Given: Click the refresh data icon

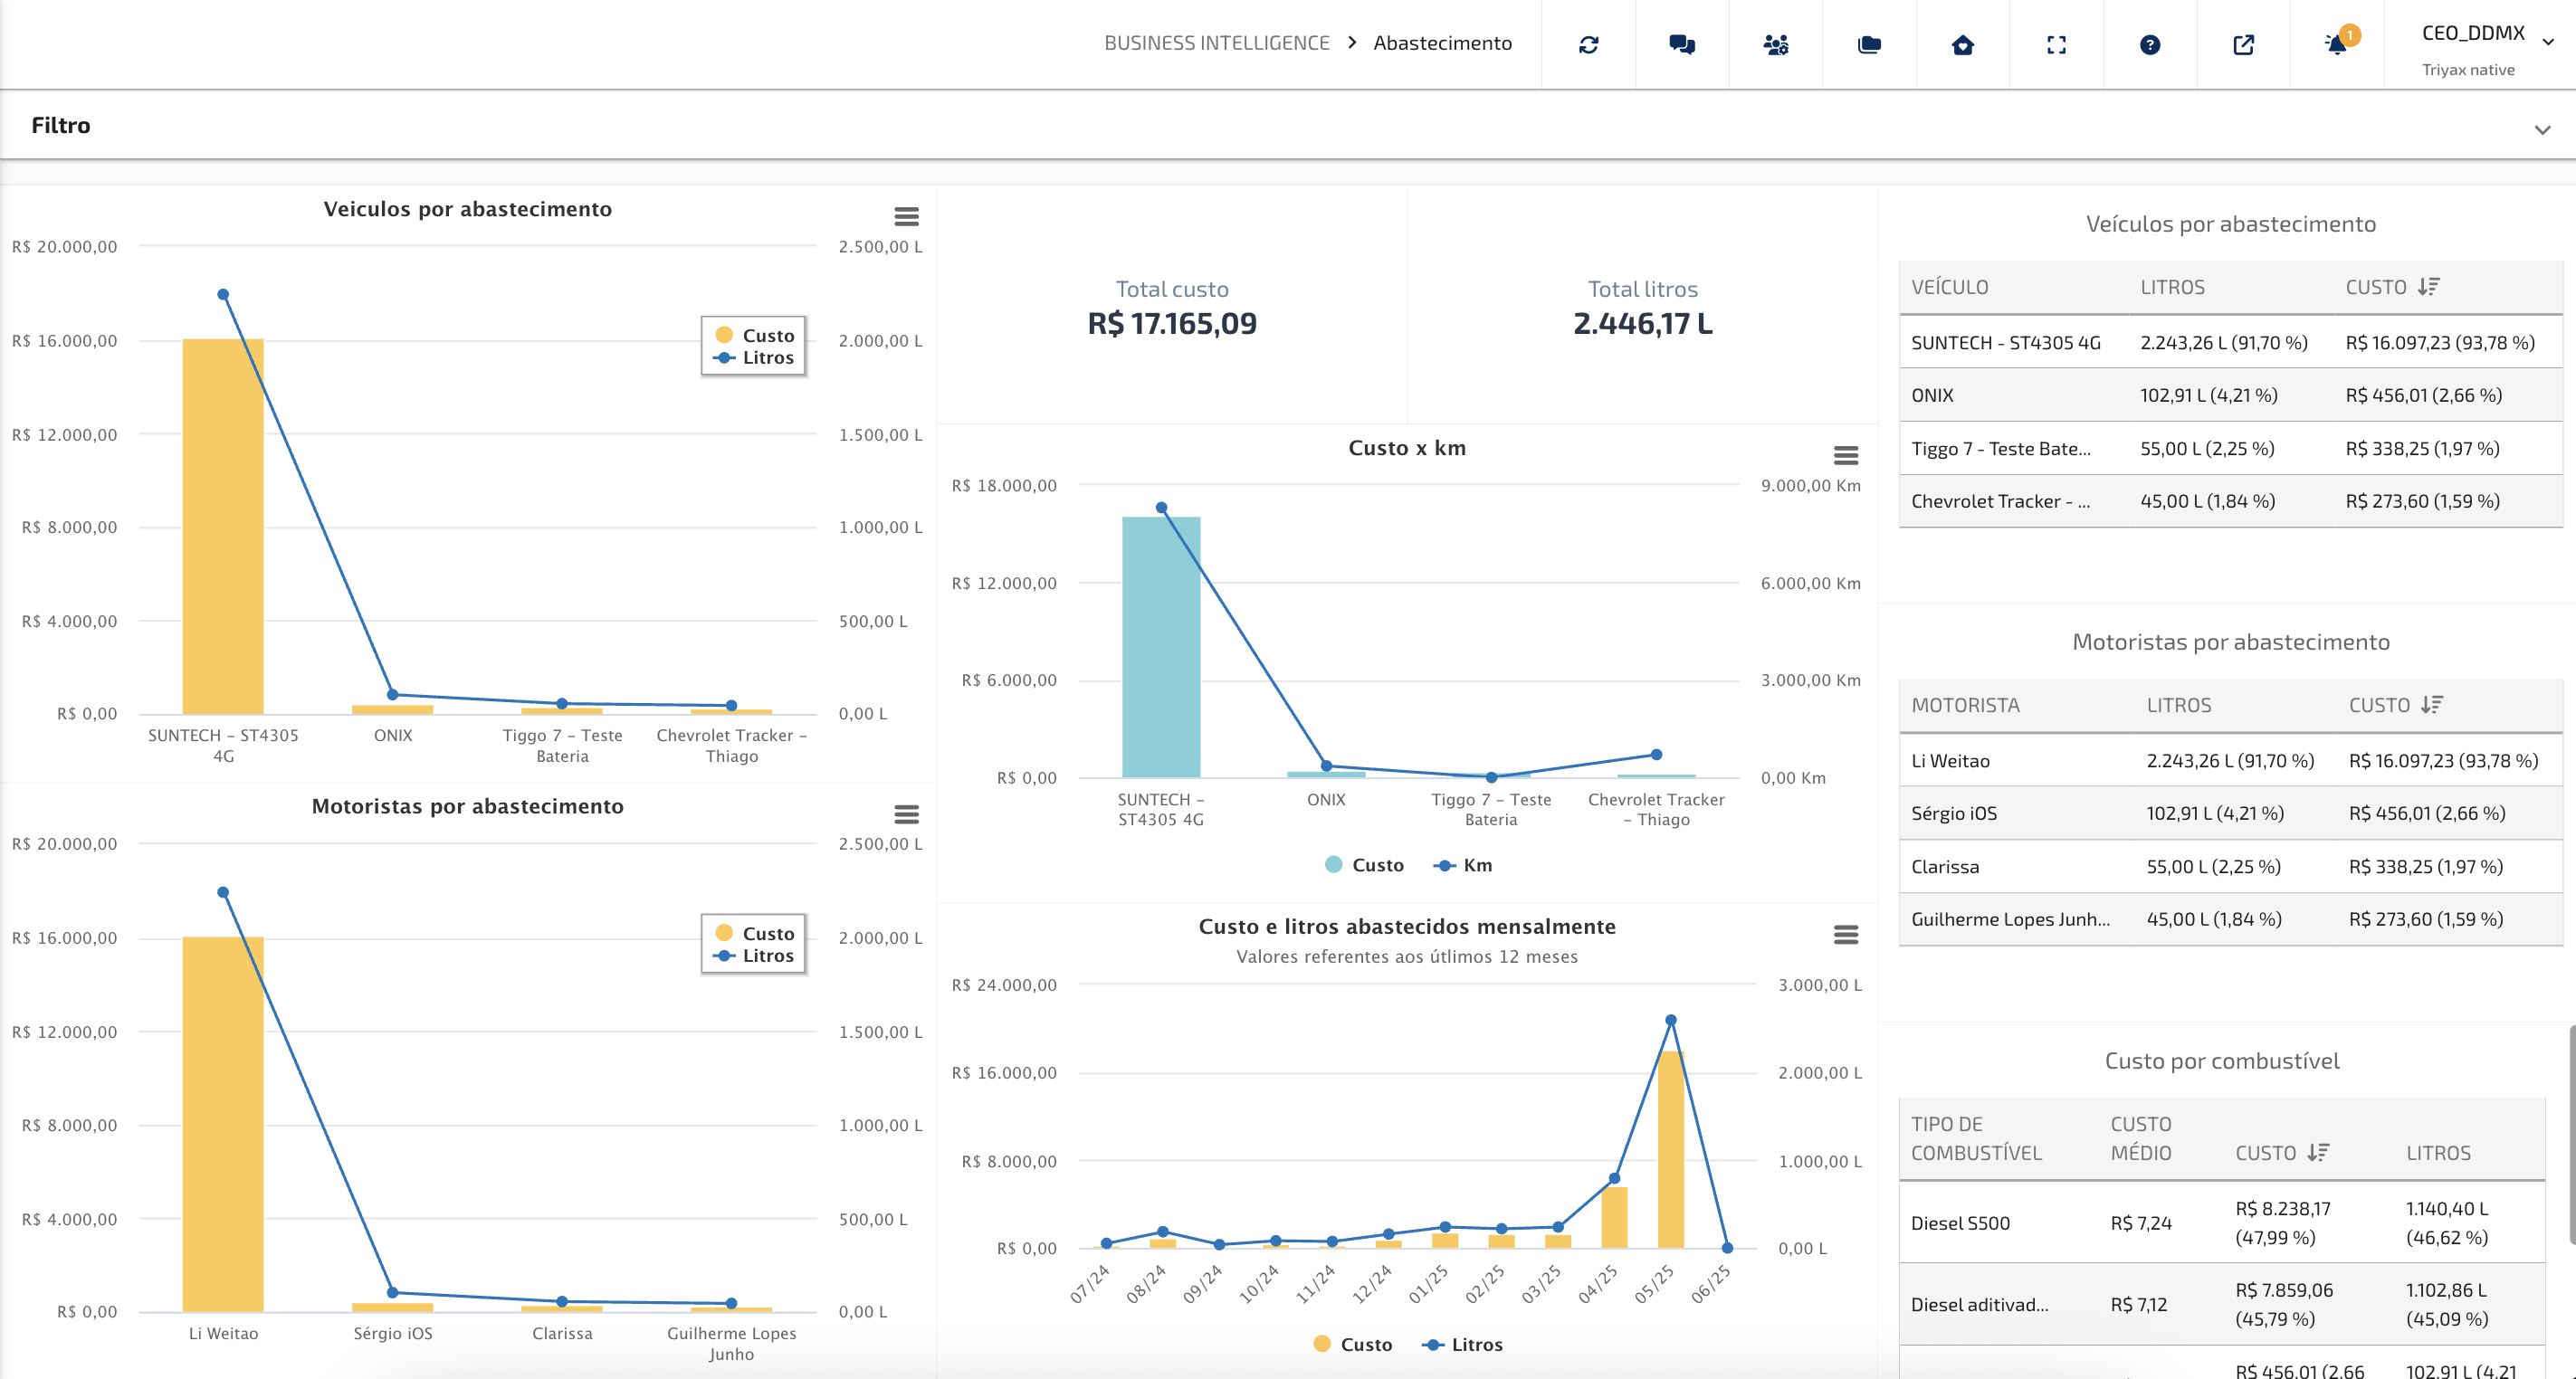Looking at the screenshot, I should click(x=1588, y=45).
